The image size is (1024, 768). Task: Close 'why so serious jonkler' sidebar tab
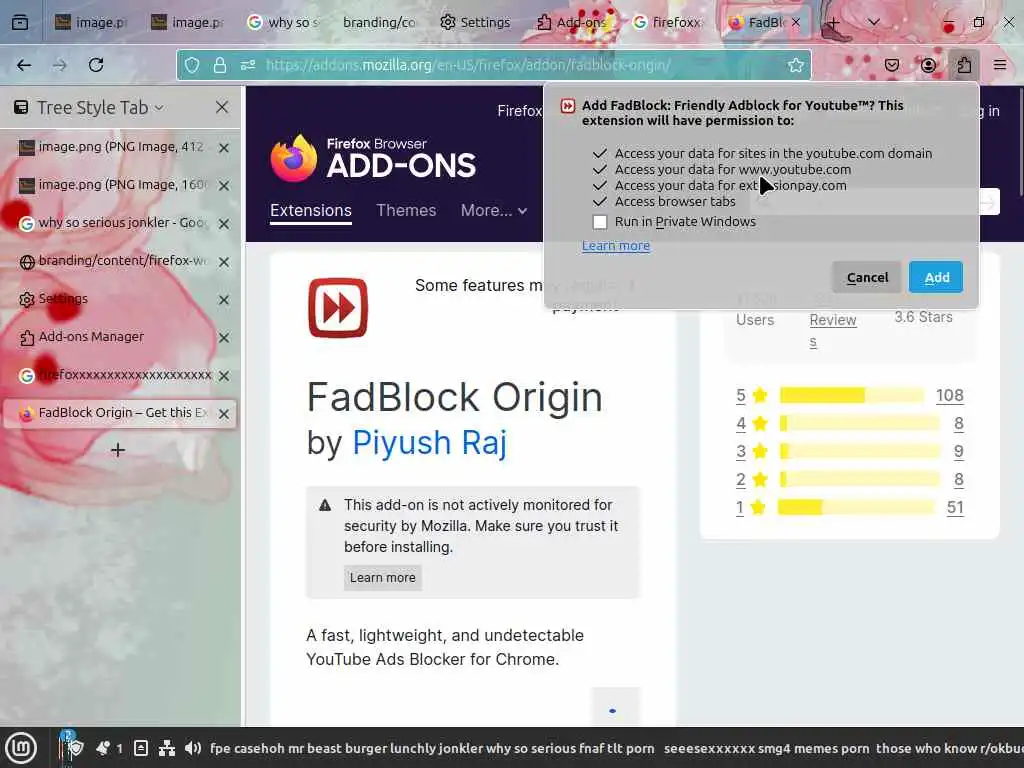223,224
